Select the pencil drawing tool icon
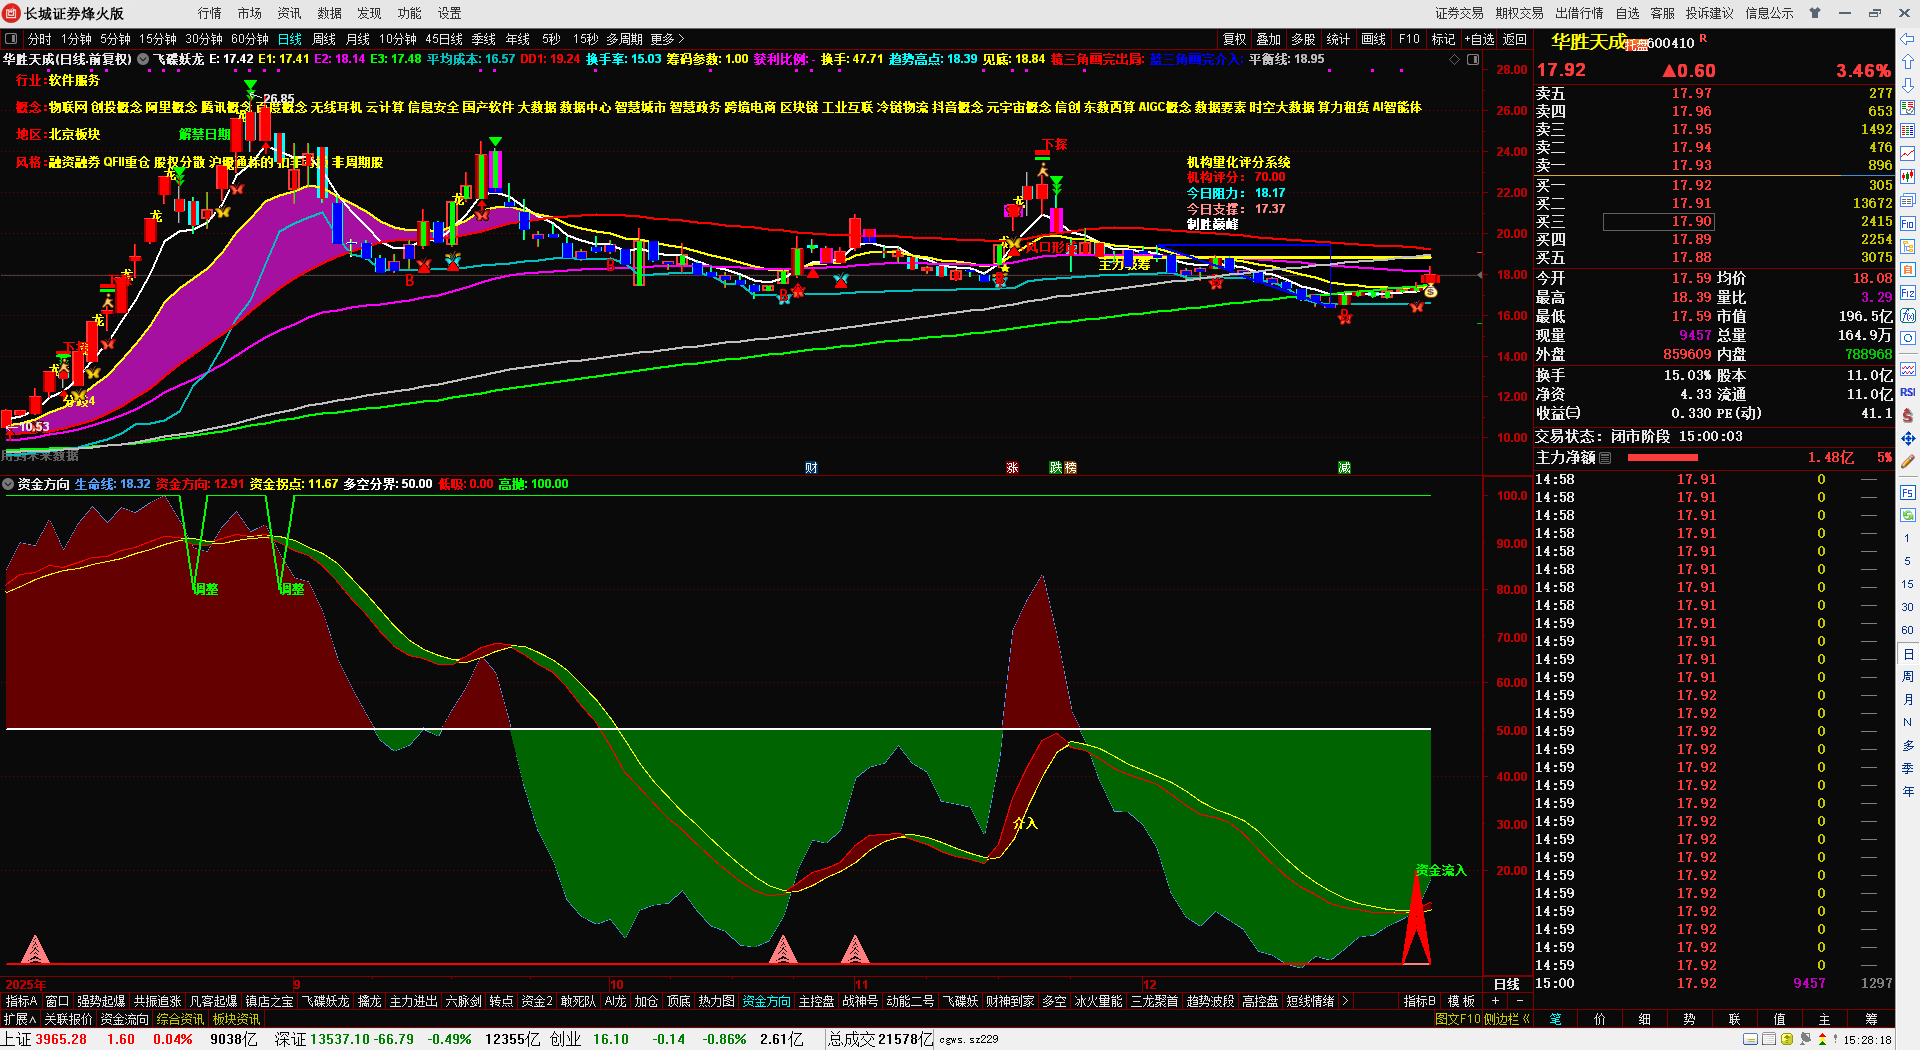1920x1050 pixels. [x=1907, y=461]
